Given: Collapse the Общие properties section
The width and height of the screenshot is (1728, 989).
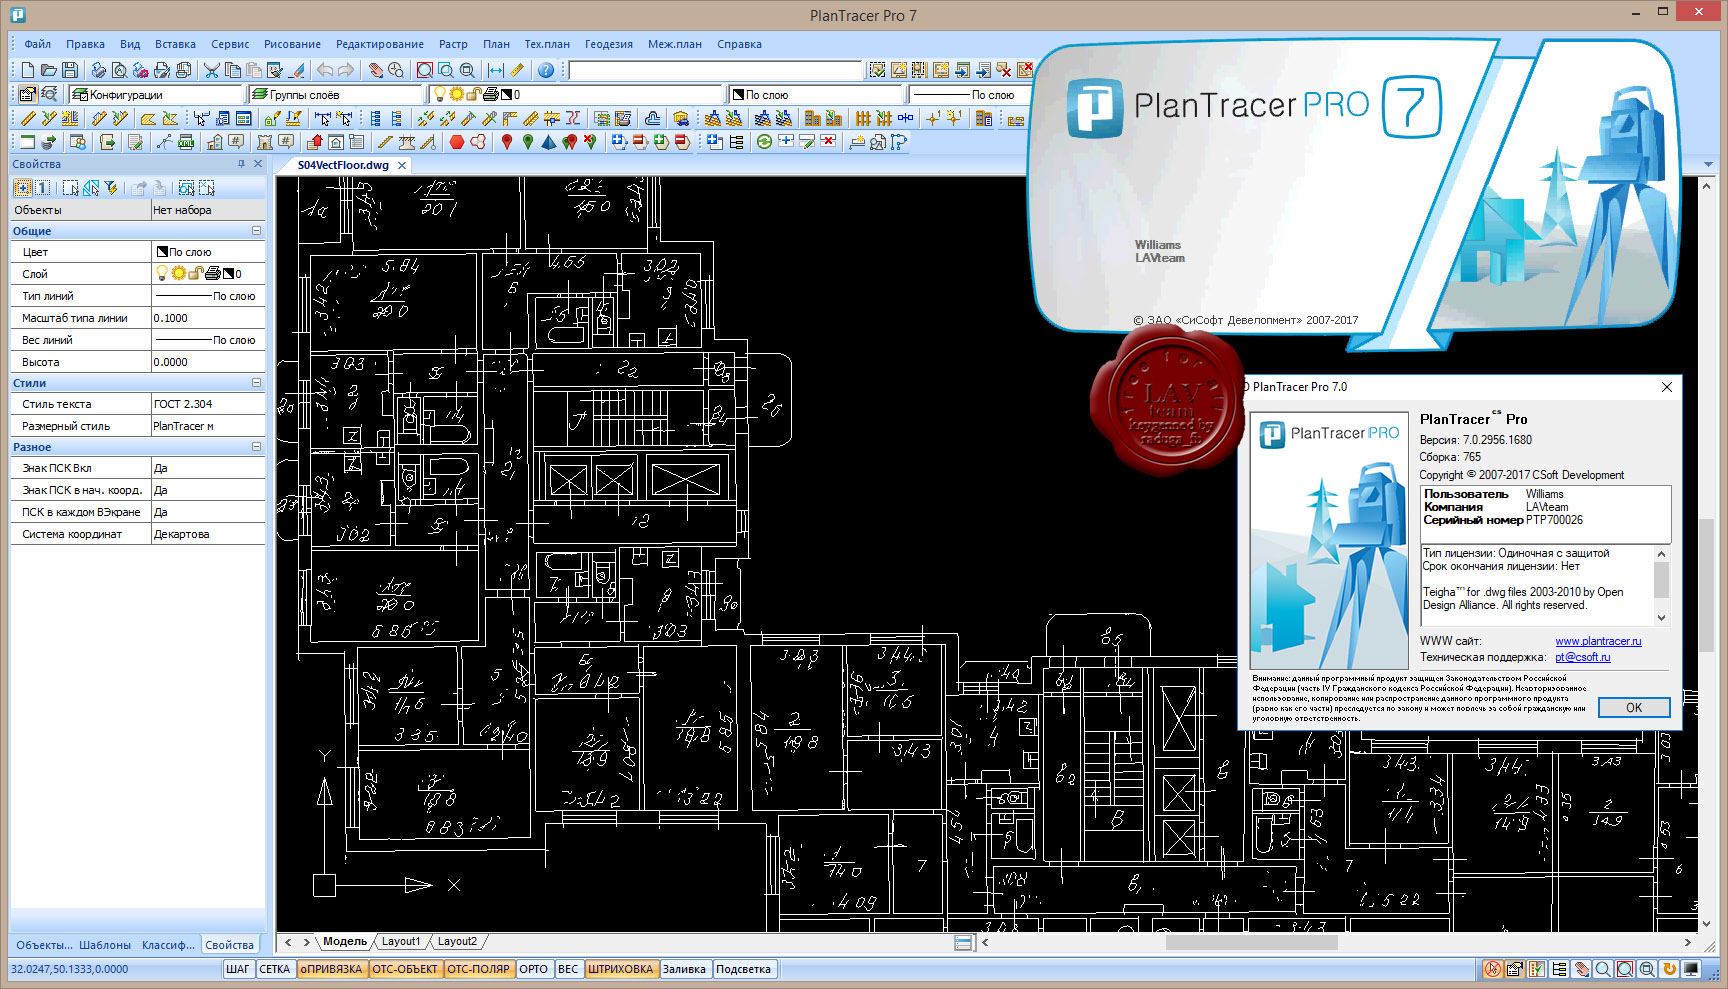Looking at the screenshot, I should click(x=256, y=231).
